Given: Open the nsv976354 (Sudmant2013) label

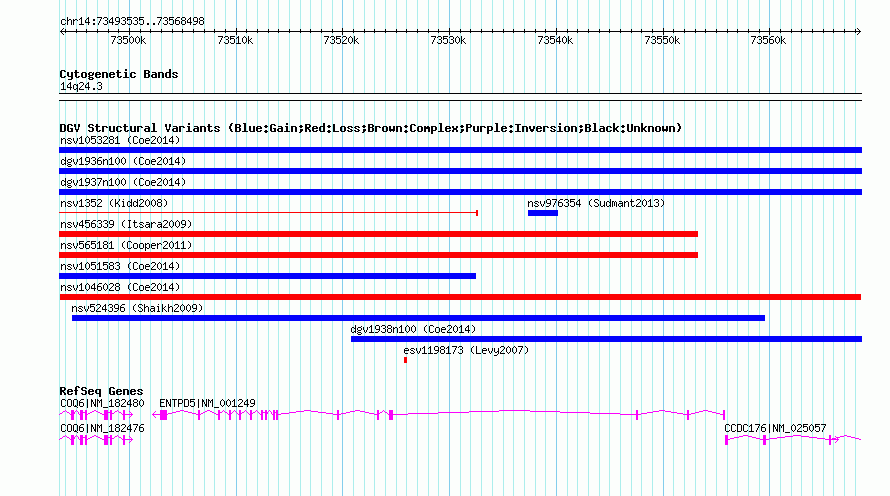Looking at the screenshot, I should tap(596, 203).
